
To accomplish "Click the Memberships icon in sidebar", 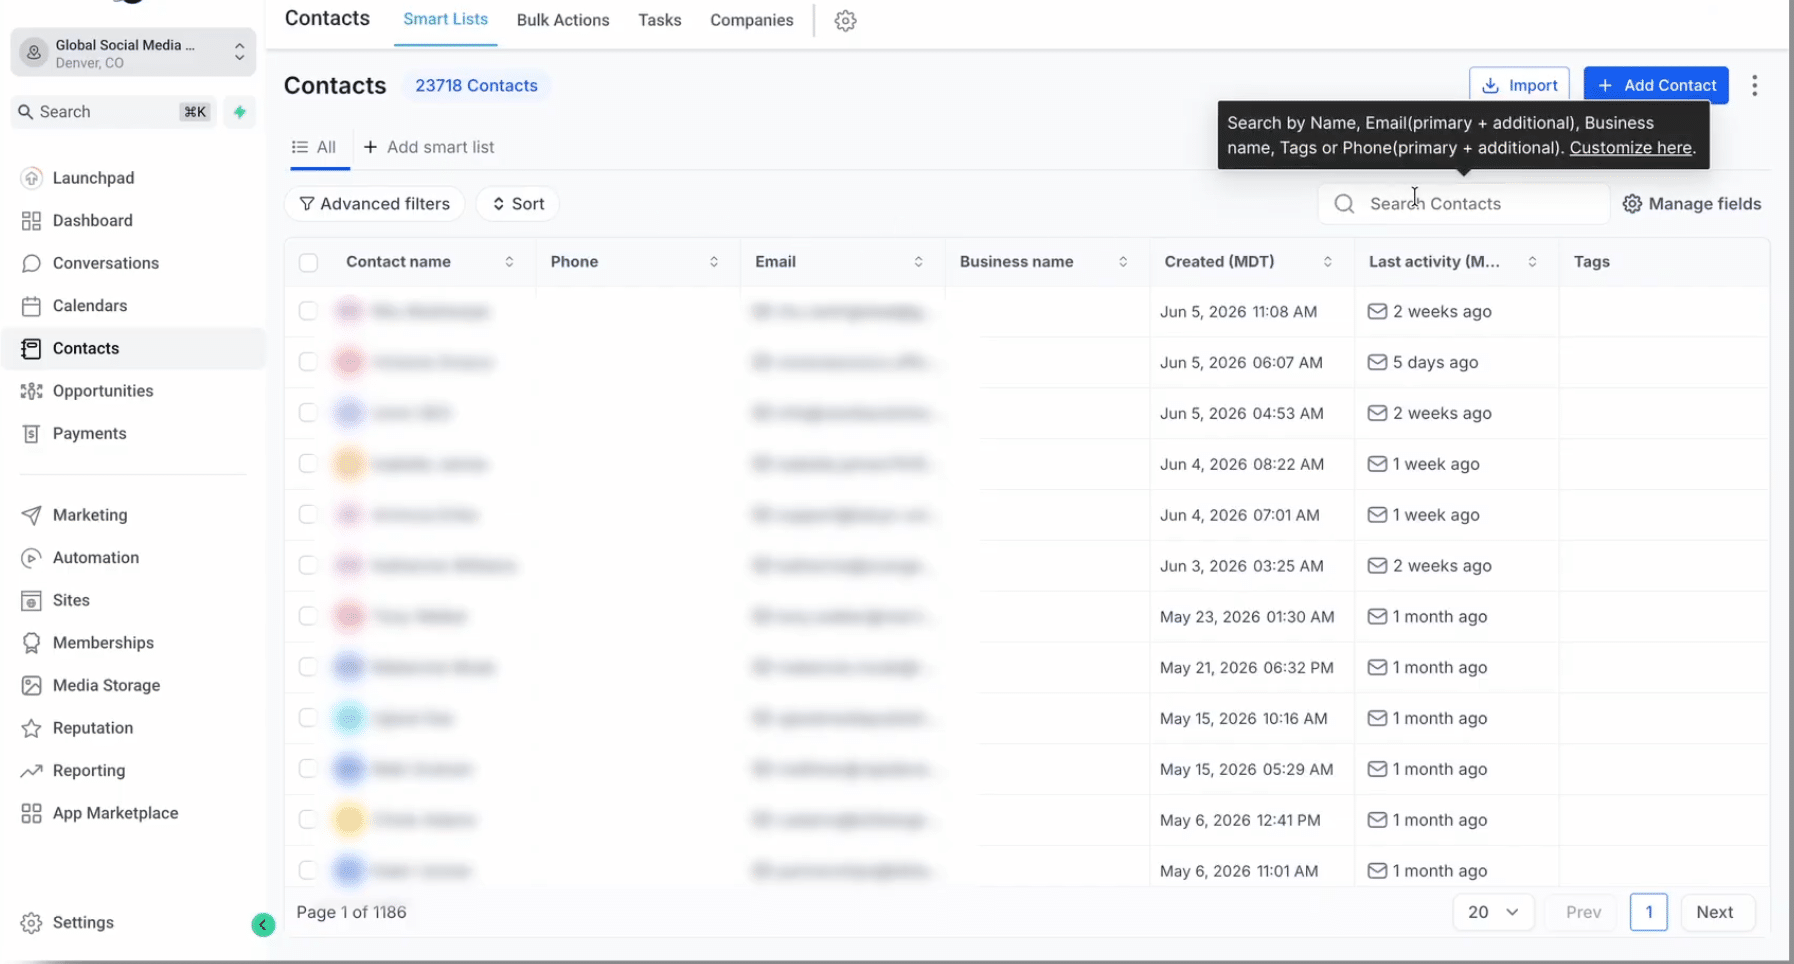I will (x=32, y=643).
